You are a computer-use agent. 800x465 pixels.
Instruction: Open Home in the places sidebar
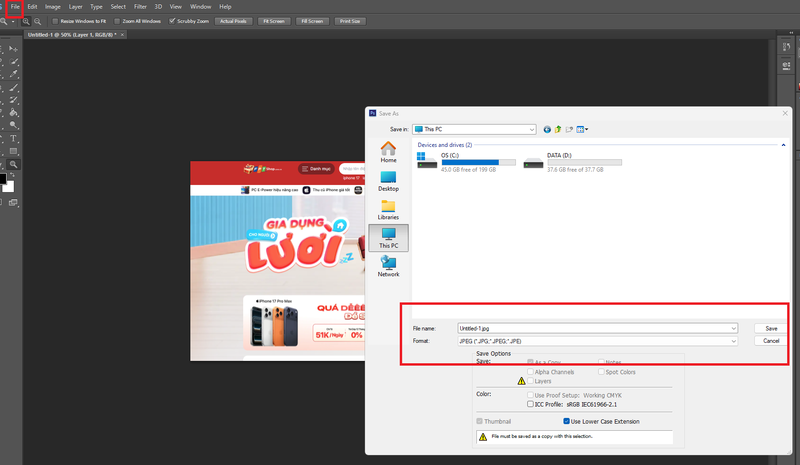(x=388, y=152)
